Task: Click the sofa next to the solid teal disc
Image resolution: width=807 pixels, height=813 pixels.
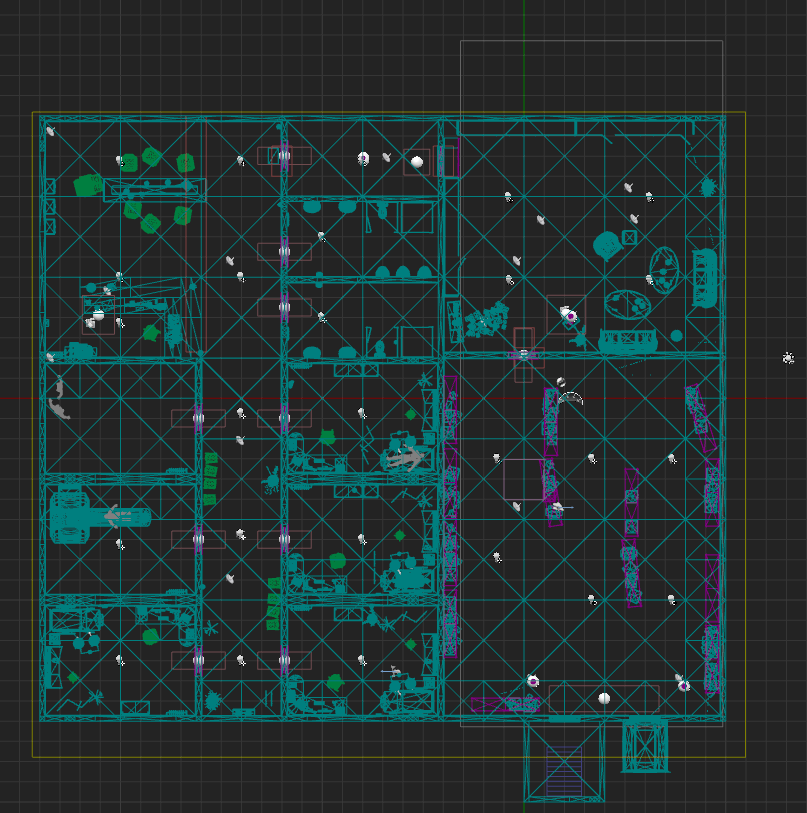Action: pos(628,341)
